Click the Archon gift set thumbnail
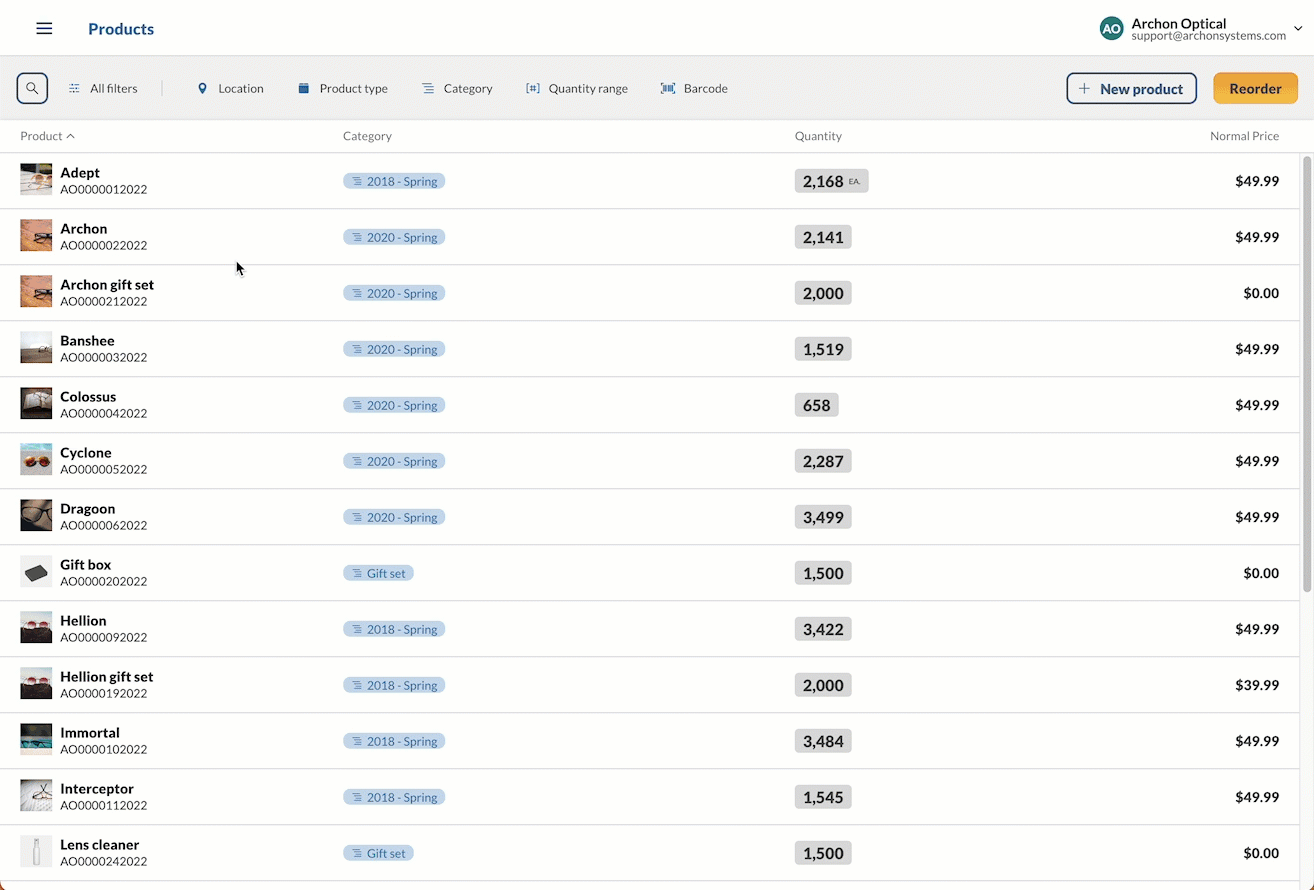Screen dimensions: 1314x890 coord(36,292)
